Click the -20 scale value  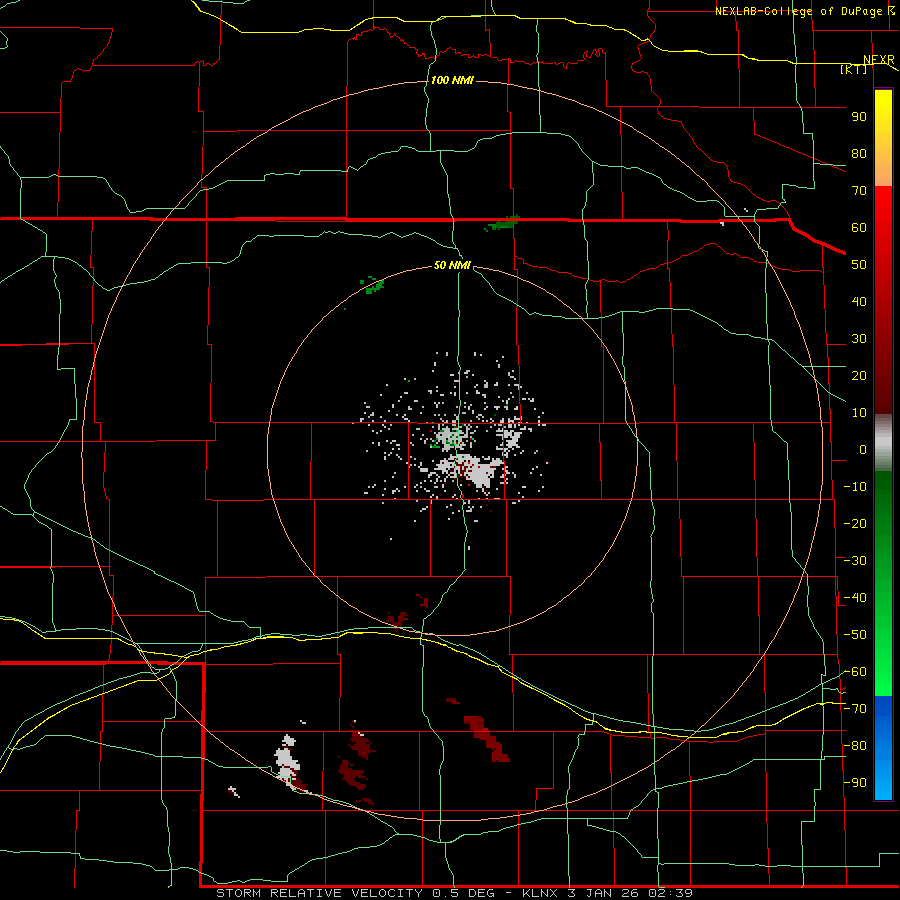(855, 523)
